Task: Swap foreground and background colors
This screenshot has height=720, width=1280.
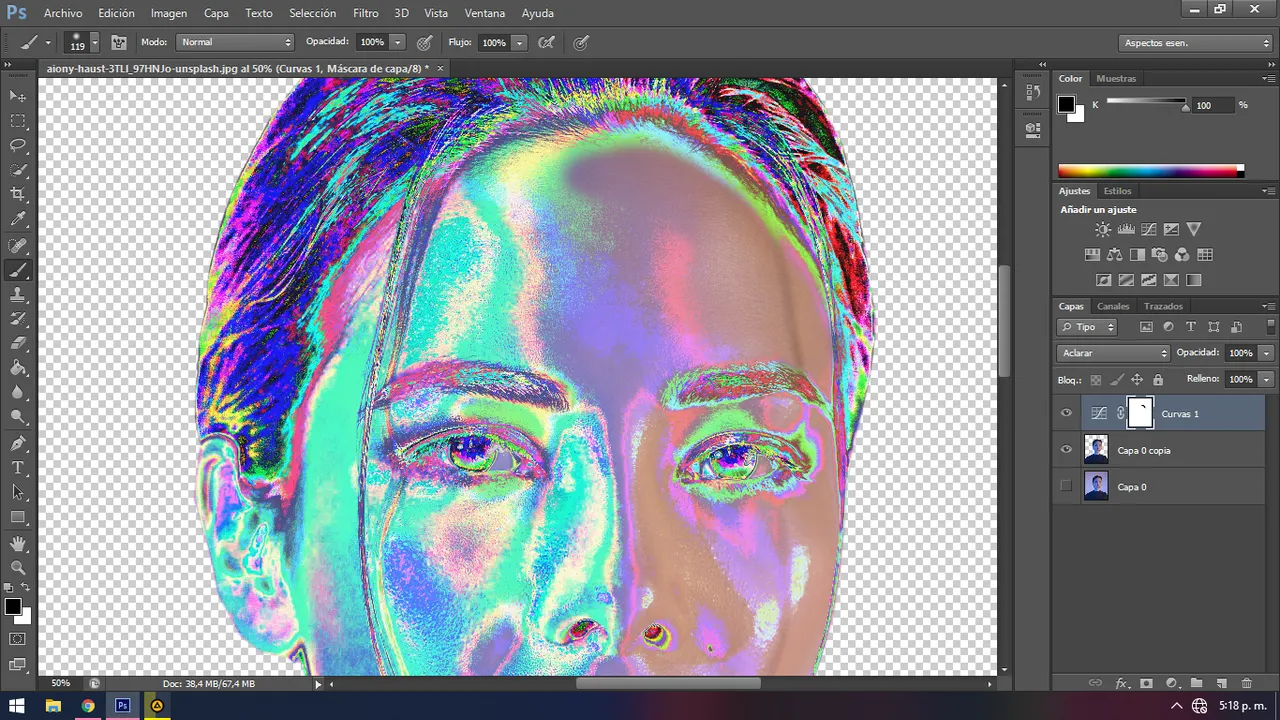Action: pyautogui.click(x=26, y=587)
